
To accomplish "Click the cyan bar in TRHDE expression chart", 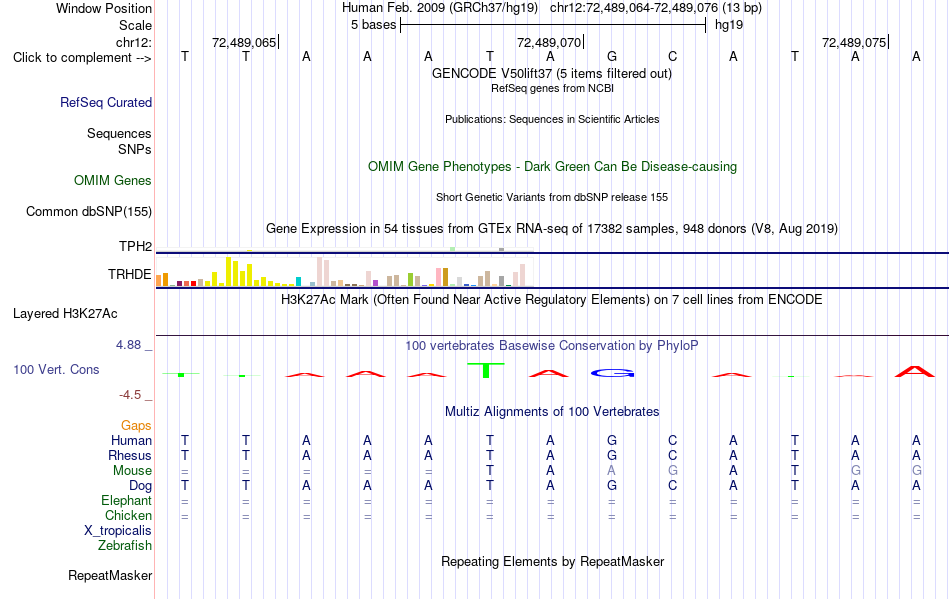I will [x=298, y=282].
